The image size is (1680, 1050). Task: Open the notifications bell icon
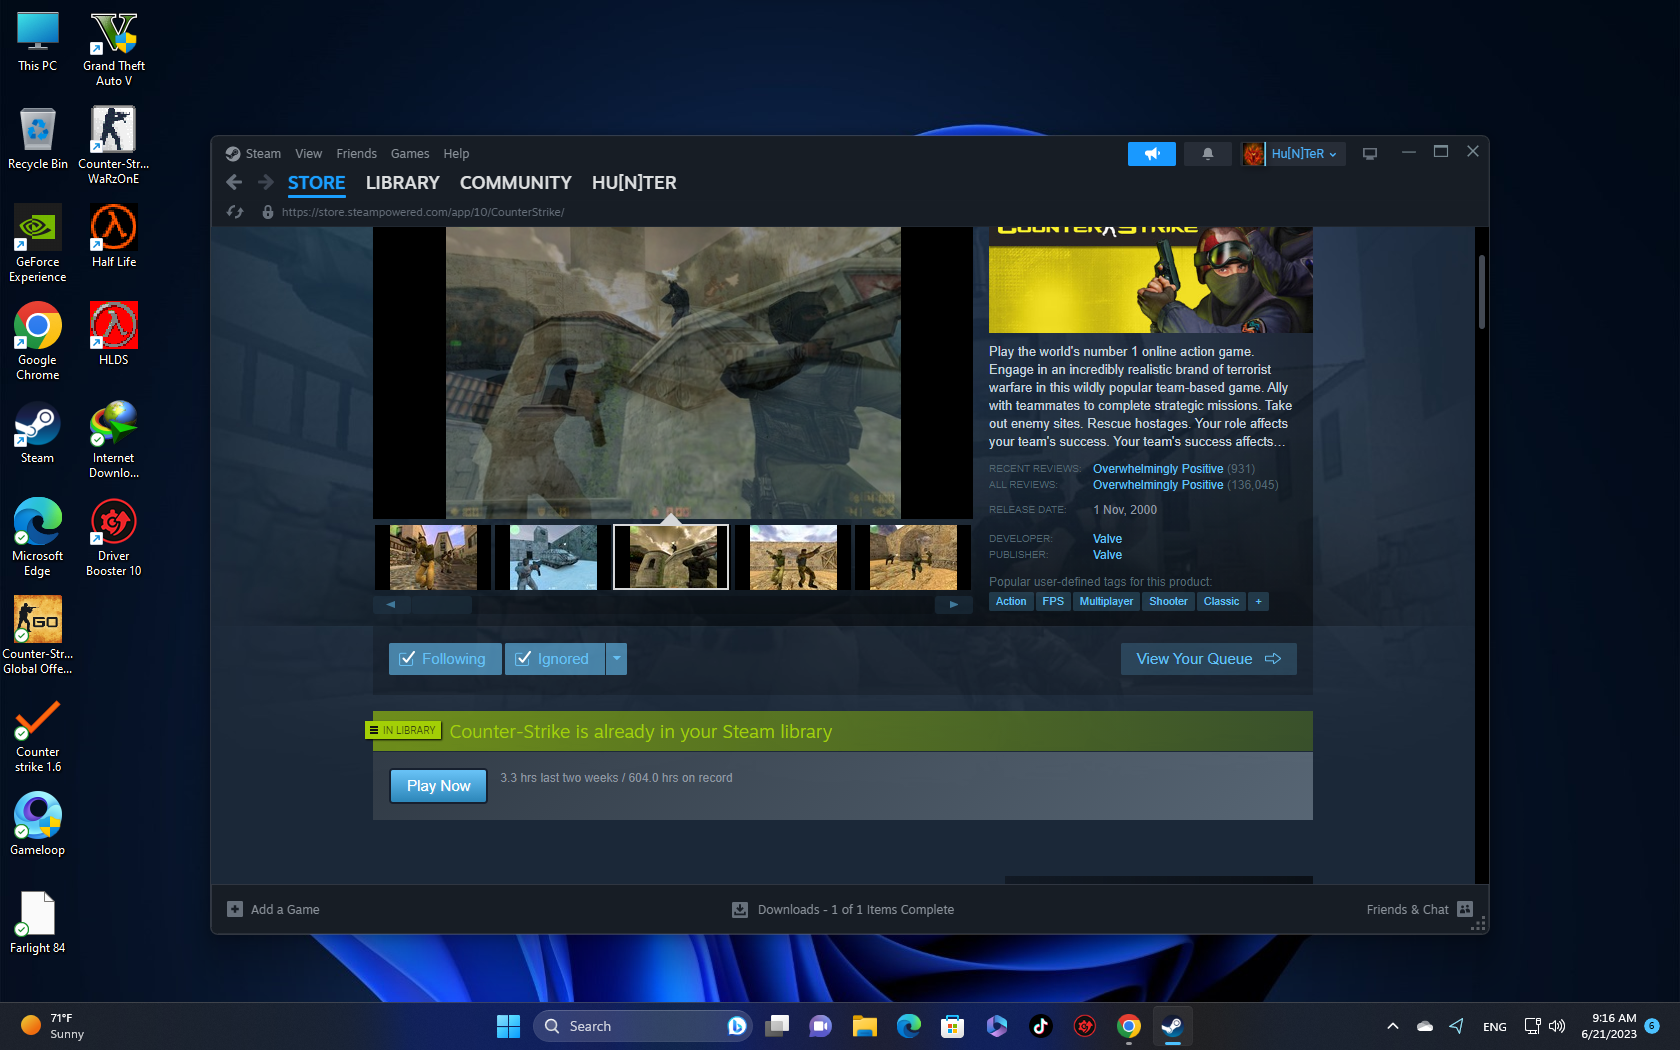point(1207,154)
